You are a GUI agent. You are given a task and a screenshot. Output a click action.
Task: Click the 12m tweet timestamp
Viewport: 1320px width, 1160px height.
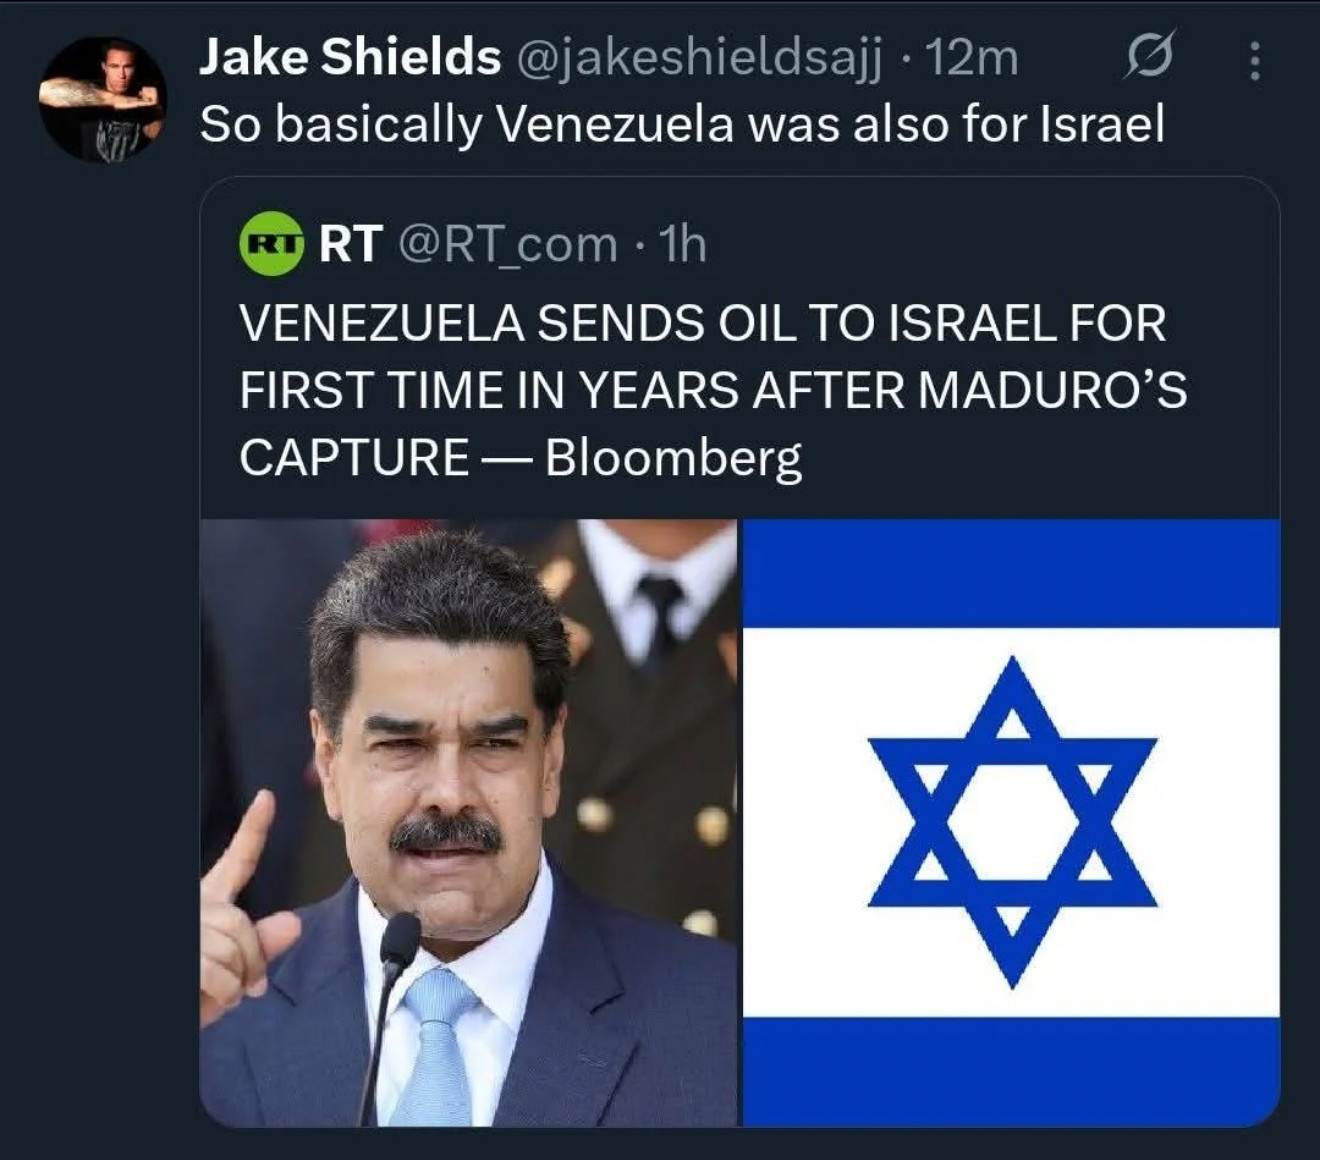[x=971, y=58]
